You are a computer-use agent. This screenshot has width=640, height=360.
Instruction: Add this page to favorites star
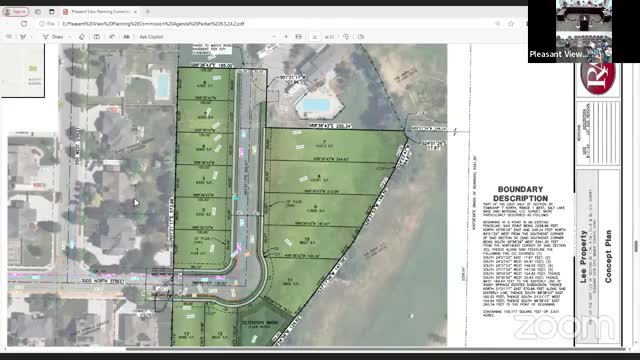pos(511,24)
